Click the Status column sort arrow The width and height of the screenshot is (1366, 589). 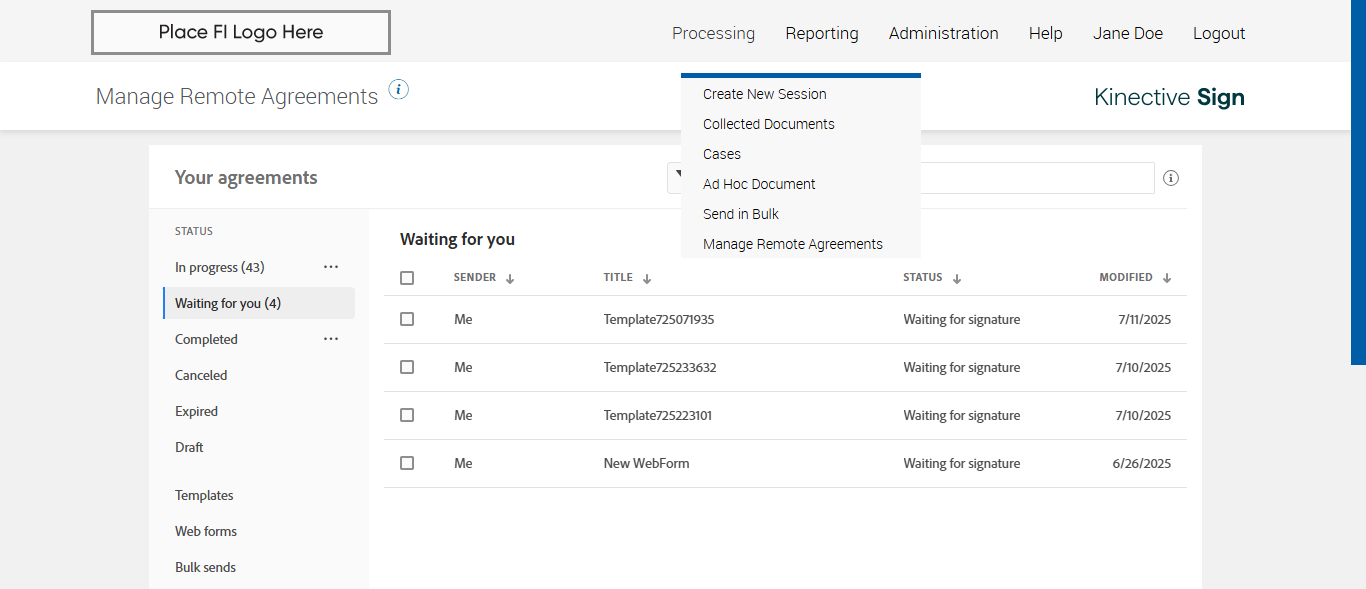[x=957, y=279]
